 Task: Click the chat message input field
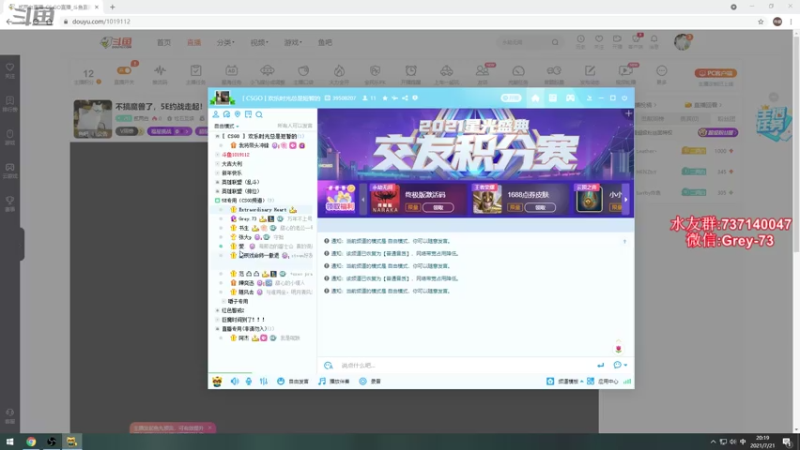click(464, 365)
